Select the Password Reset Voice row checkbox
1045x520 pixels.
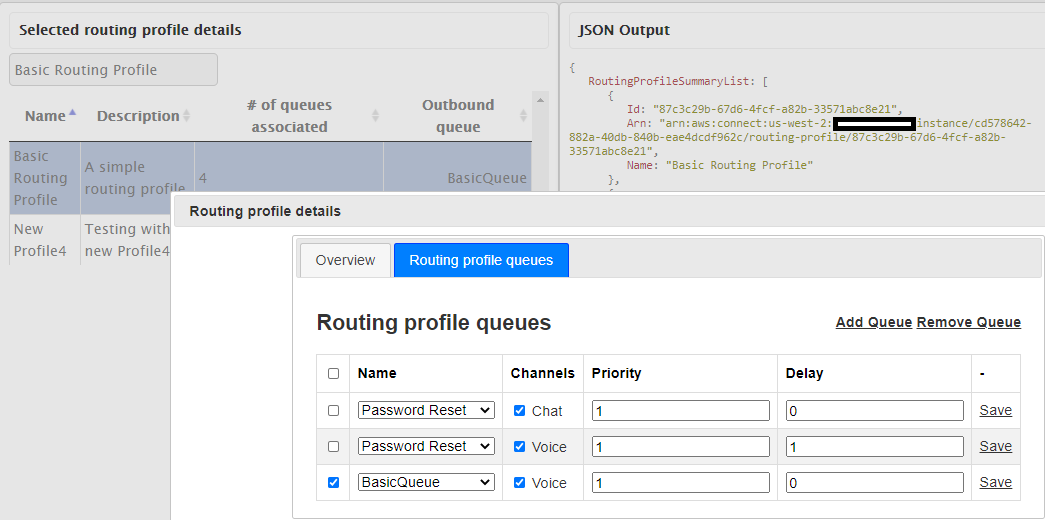point(333,446)
